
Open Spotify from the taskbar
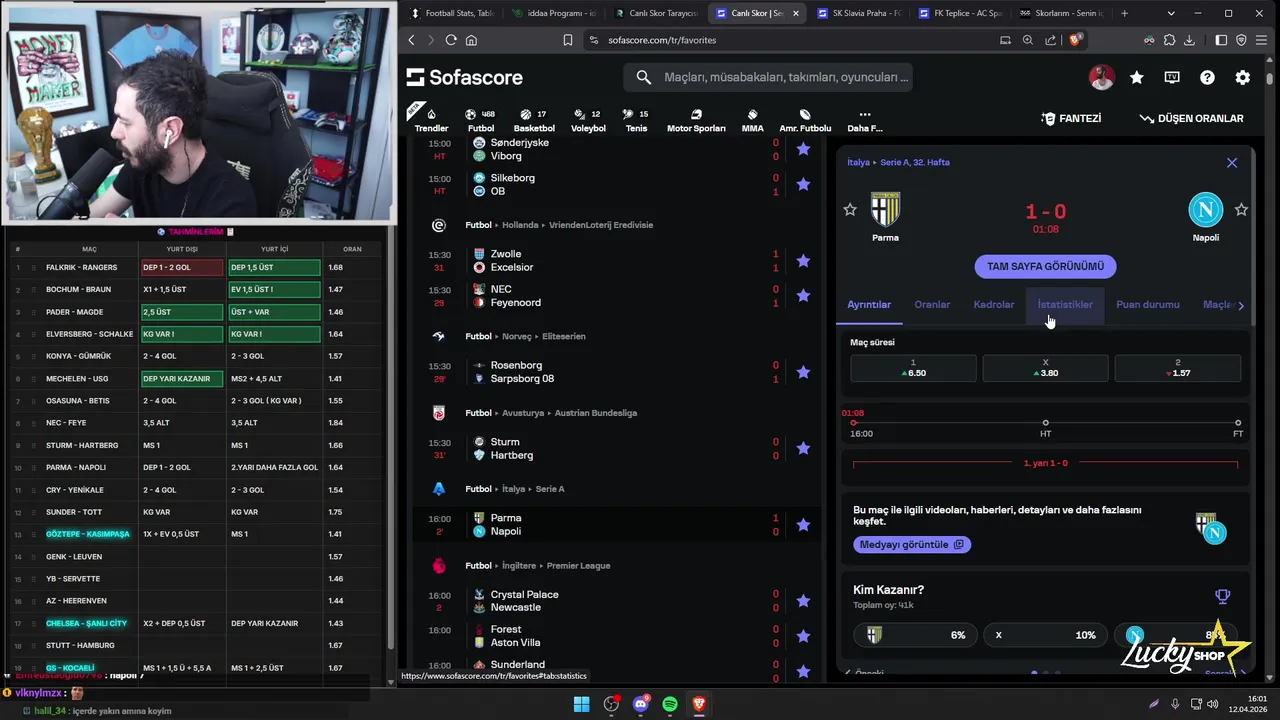pos(670,705)
